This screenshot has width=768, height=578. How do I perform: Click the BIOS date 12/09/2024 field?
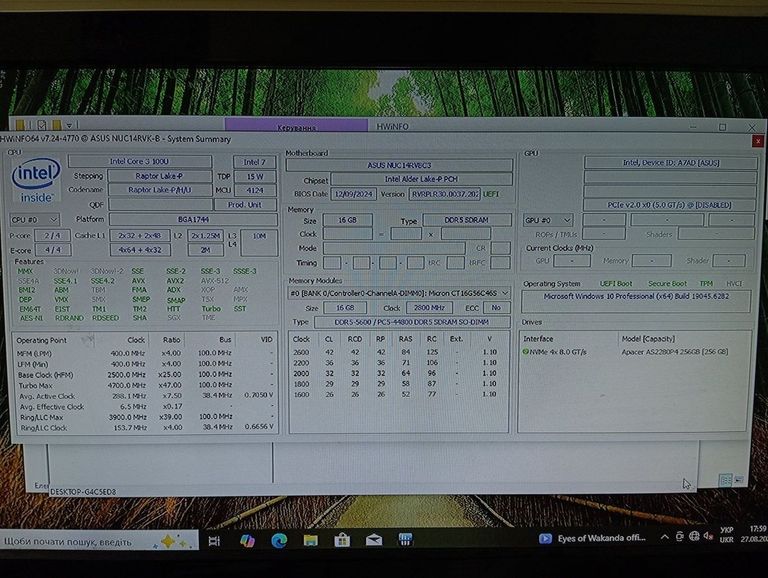point(354,194)
